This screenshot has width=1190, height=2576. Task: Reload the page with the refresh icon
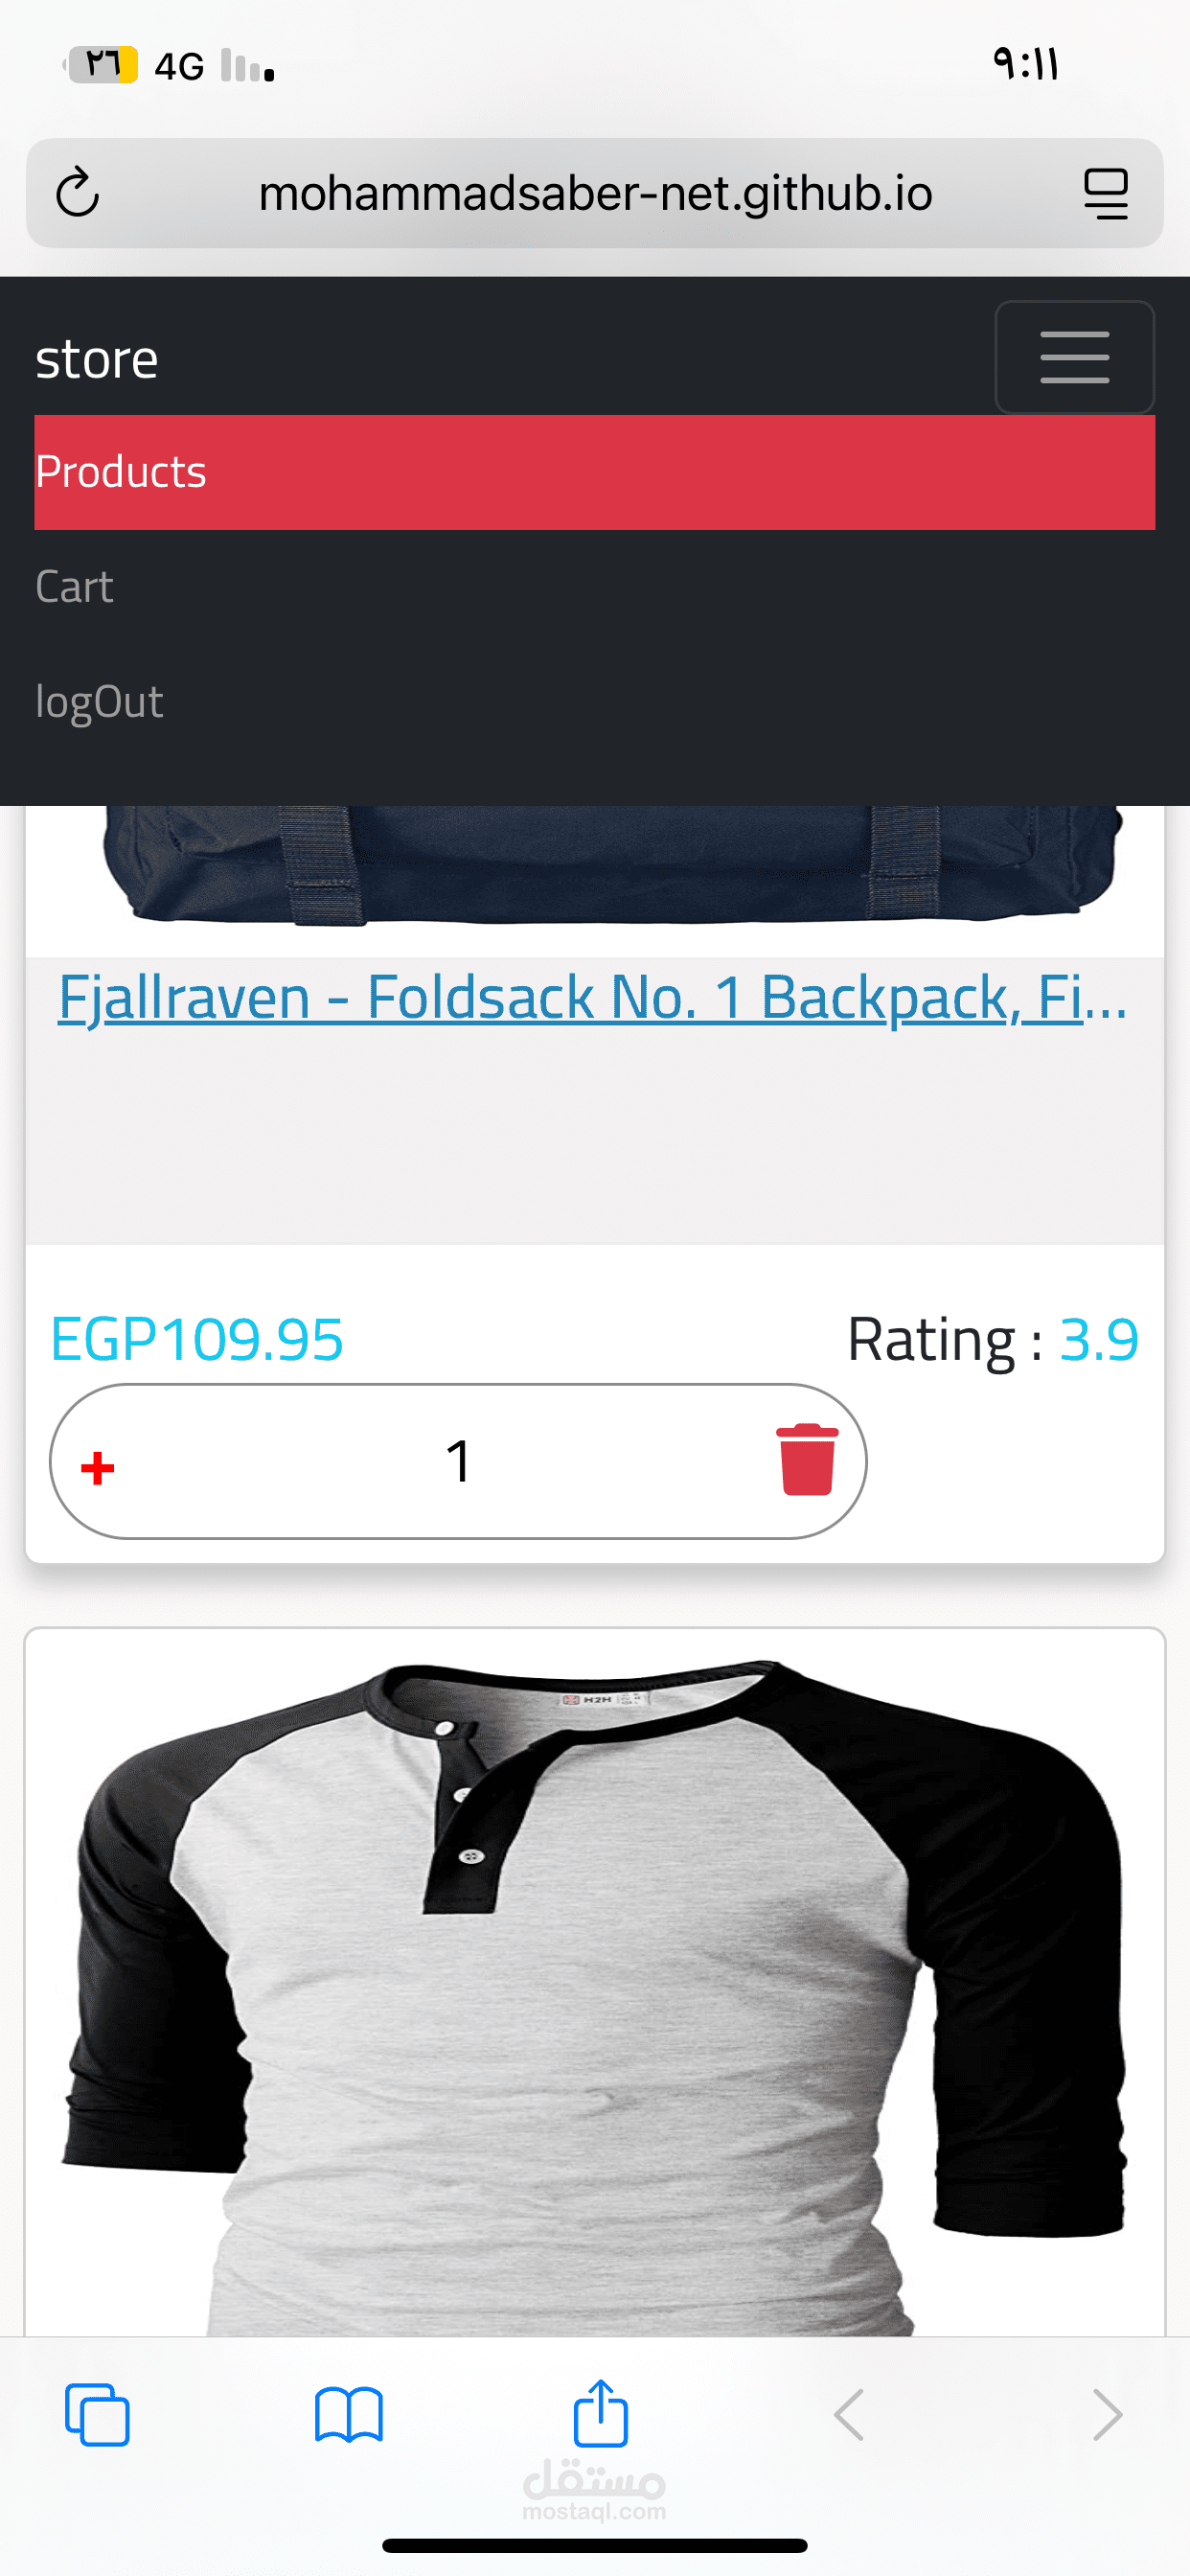[77, 193]
